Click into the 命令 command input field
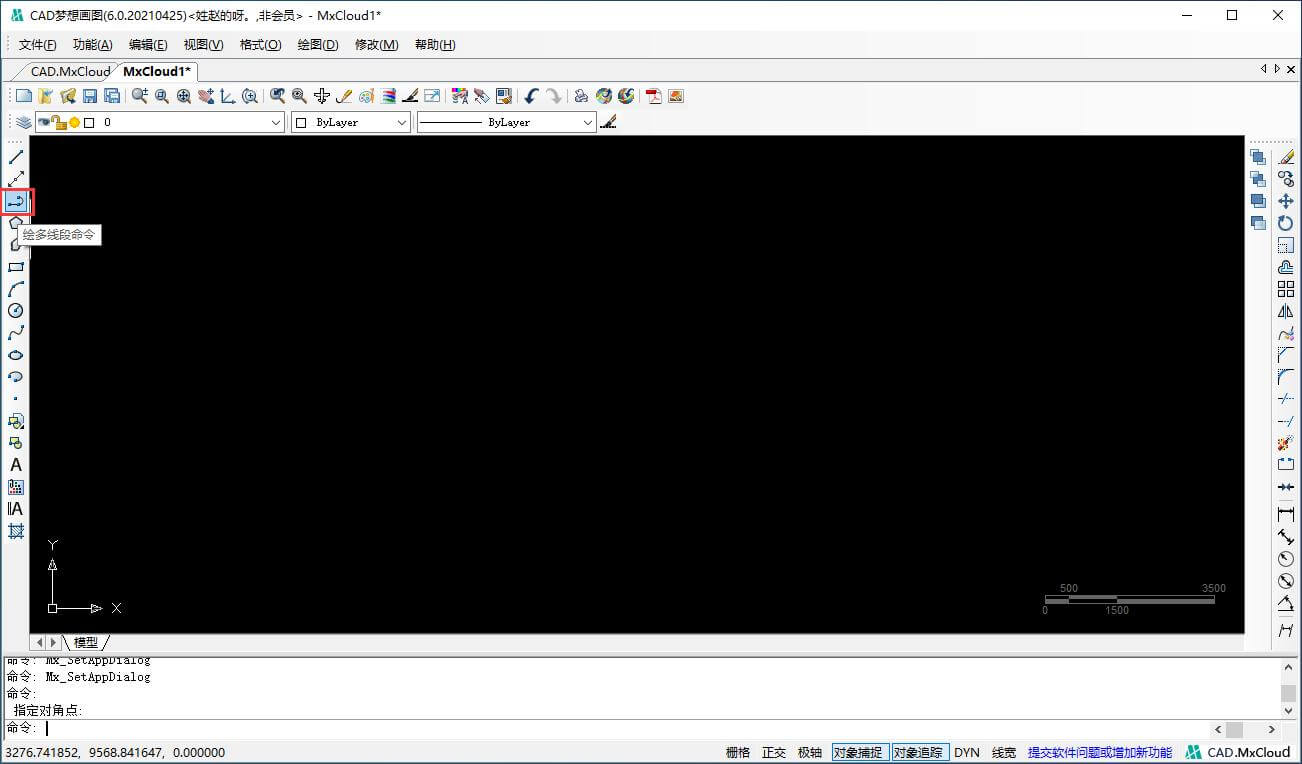Screen dimensions: 1302x764 tap(625, 728)
